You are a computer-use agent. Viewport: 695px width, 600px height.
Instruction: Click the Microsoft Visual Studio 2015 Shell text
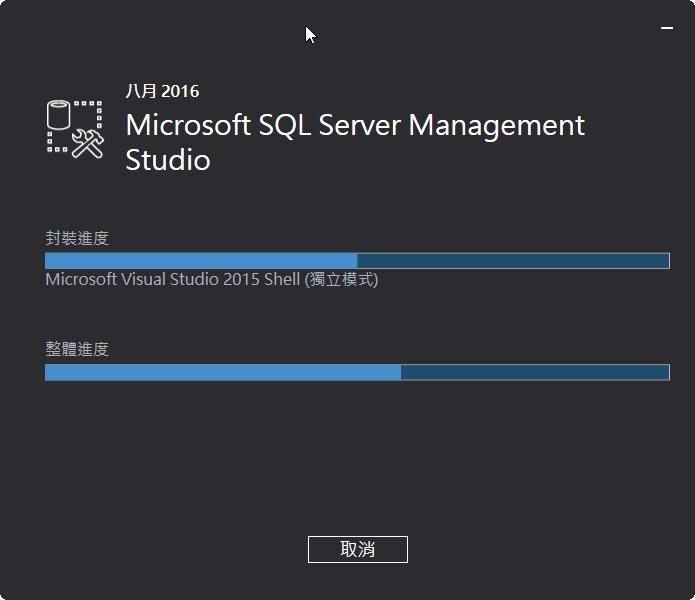point(173,280)
